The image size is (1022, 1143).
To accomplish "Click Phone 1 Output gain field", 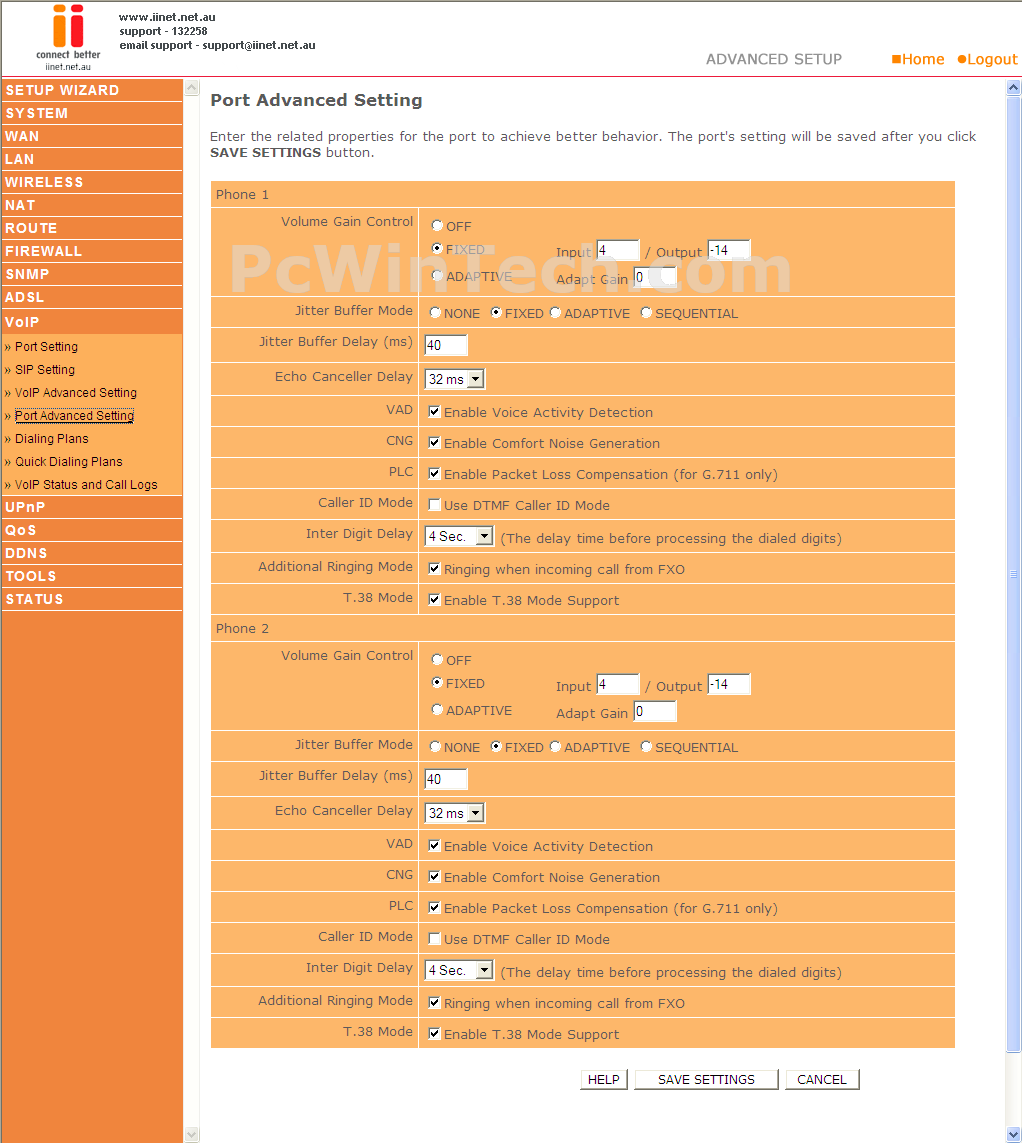I will click(x=729, y=250).
